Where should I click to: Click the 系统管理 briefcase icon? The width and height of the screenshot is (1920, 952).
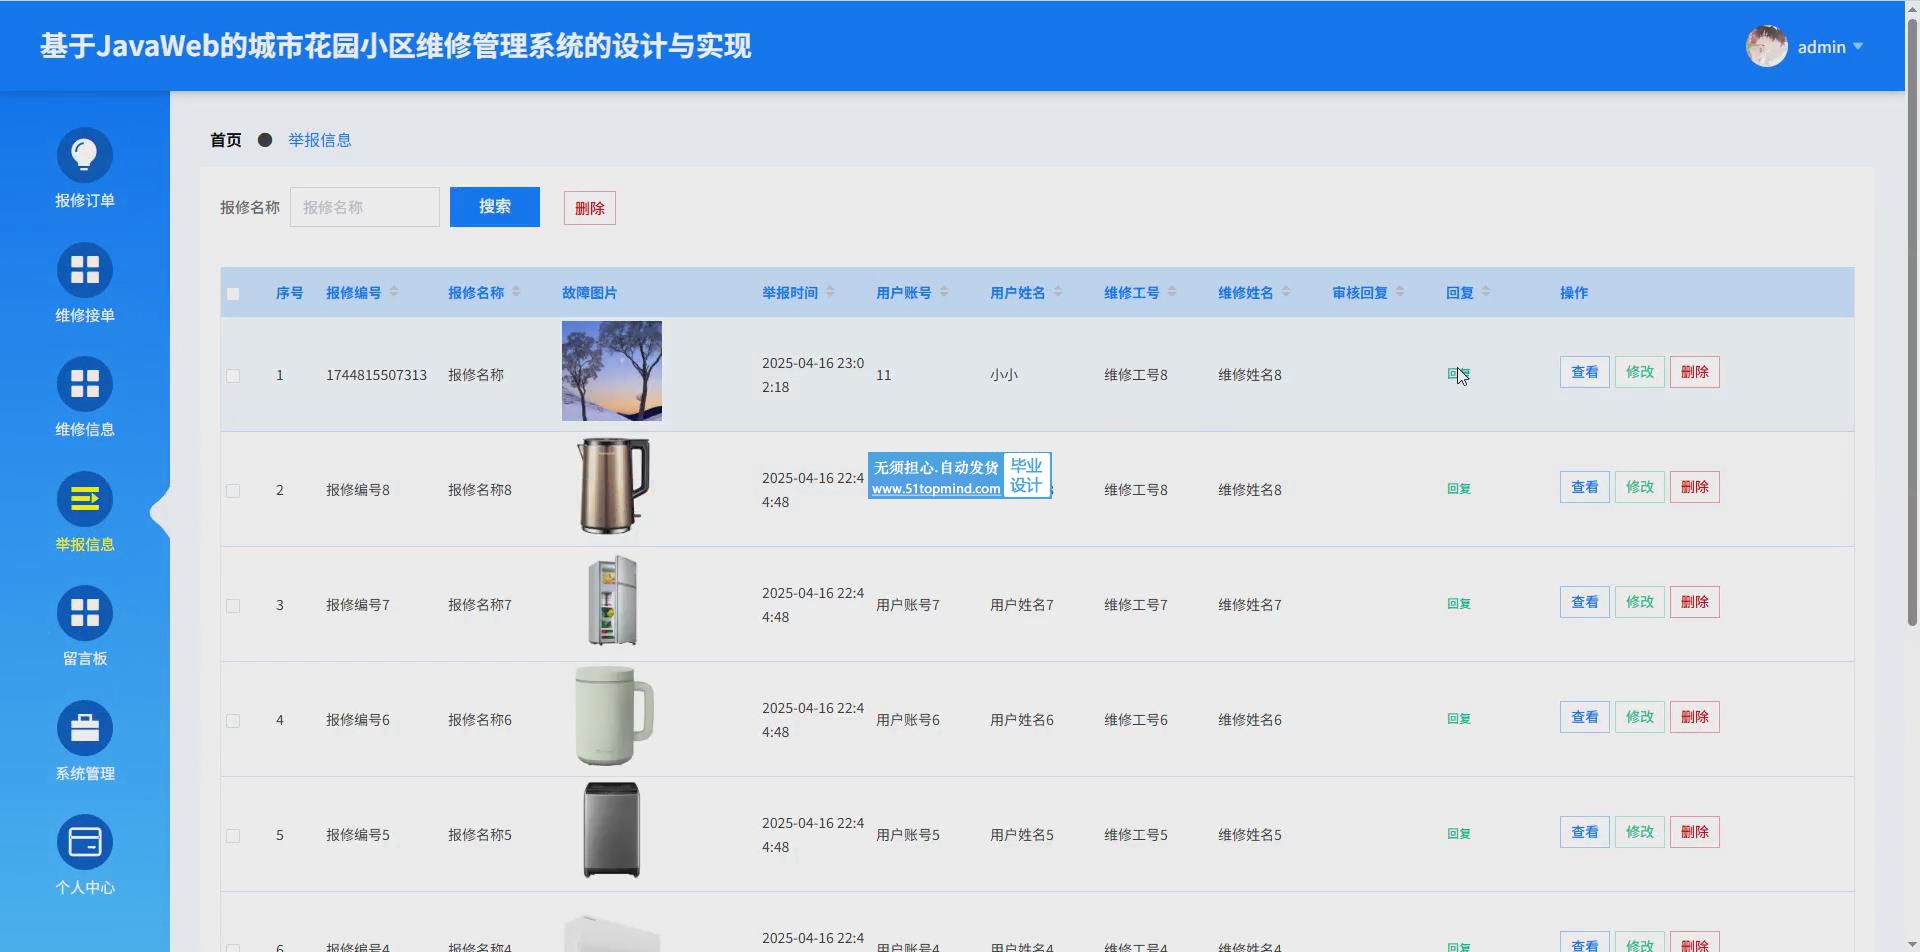85,728
